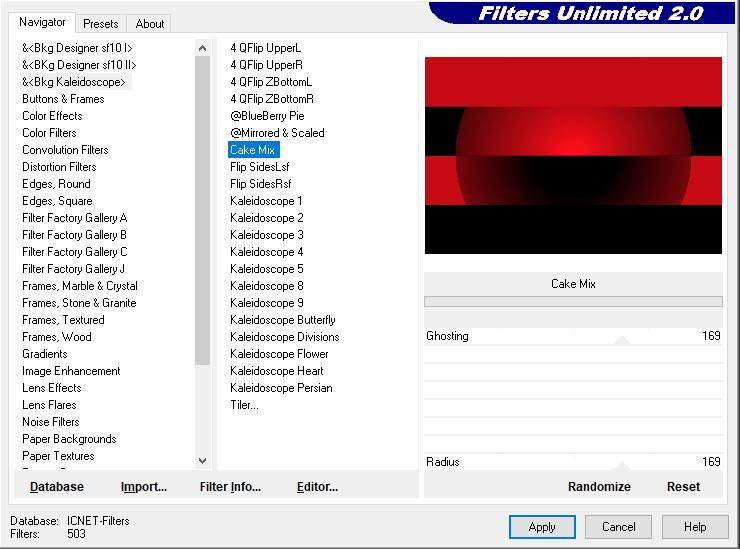Choose Frames, Stone & Granite
This screenshot has width=740, height=549.
coord(79,303)
